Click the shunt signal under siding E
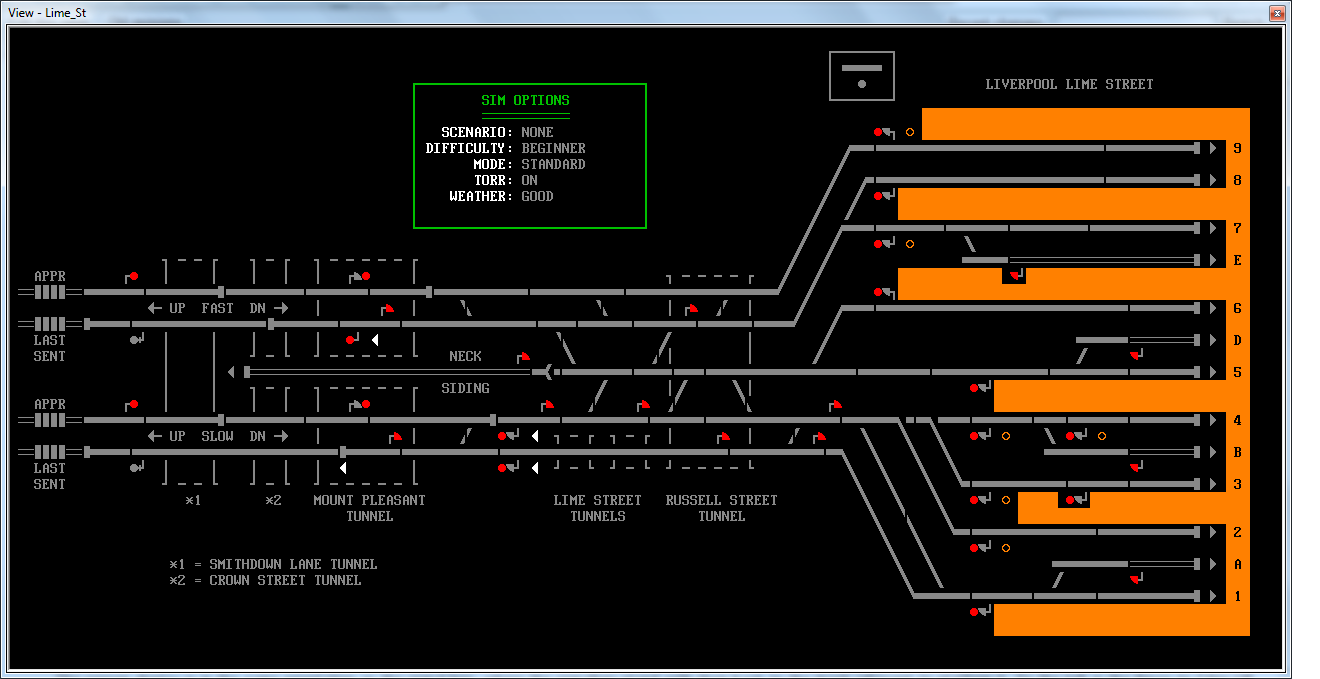1320x679 pixels. pyautogui.click(x=1016, y=275)
